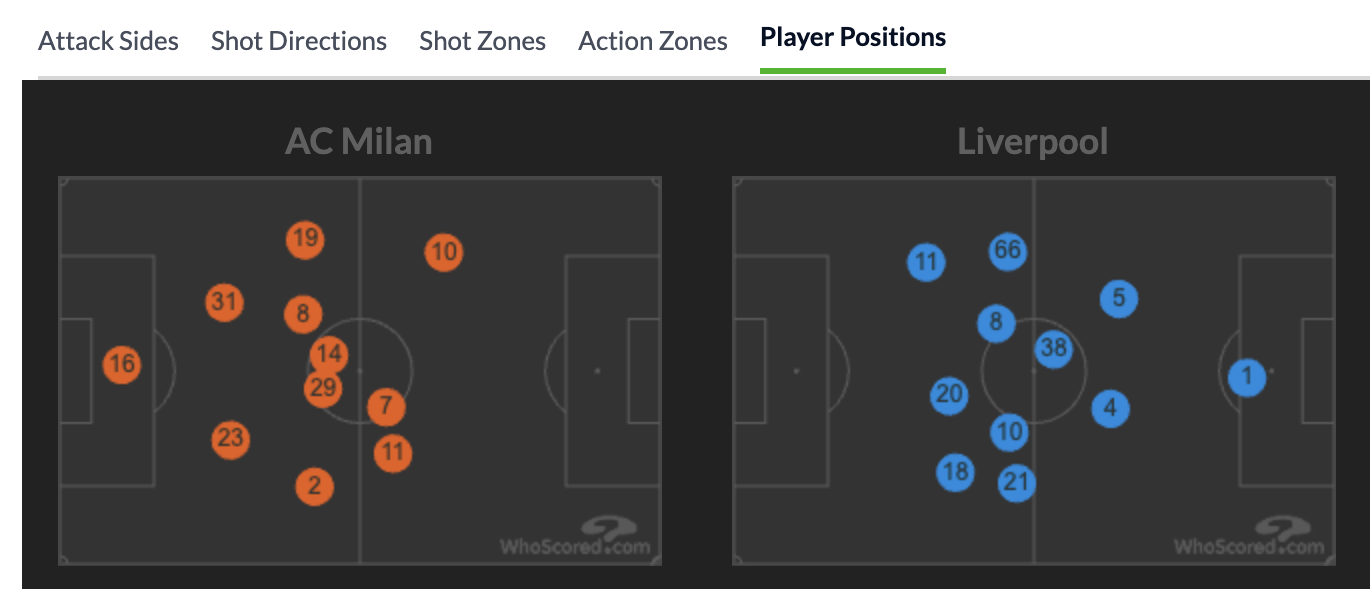Click AC Milan player 31 marker

pyautogui.click(x=225, y=302)
